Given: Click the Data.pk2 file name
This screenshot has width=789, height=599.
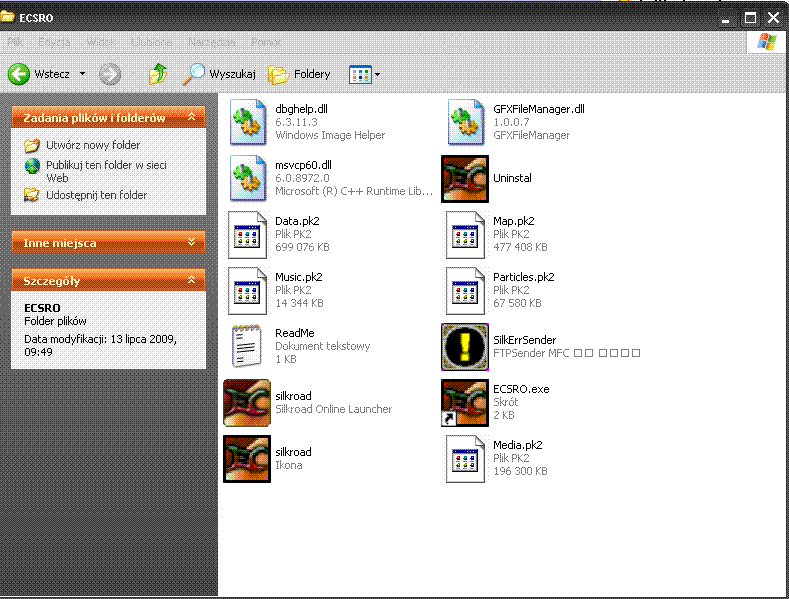Looking at the screenshot, I should pos(297,221).
